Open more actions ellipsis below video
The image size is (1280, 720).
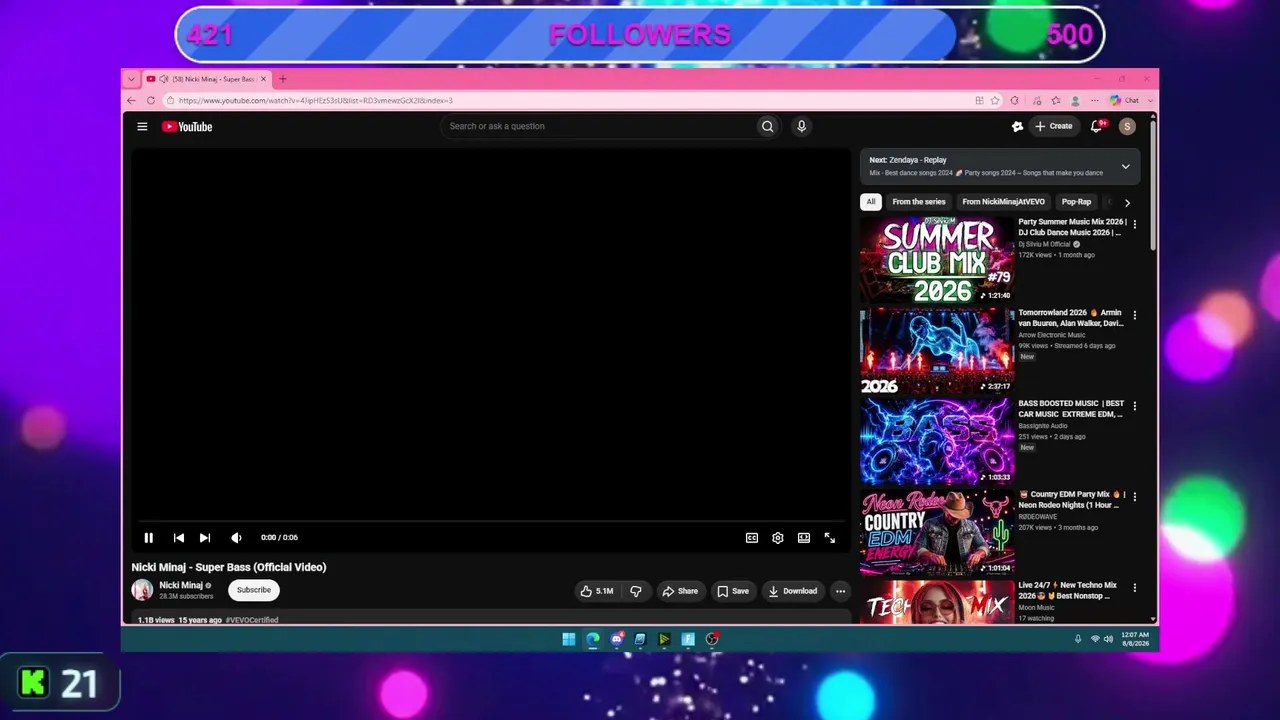point(840,591)
